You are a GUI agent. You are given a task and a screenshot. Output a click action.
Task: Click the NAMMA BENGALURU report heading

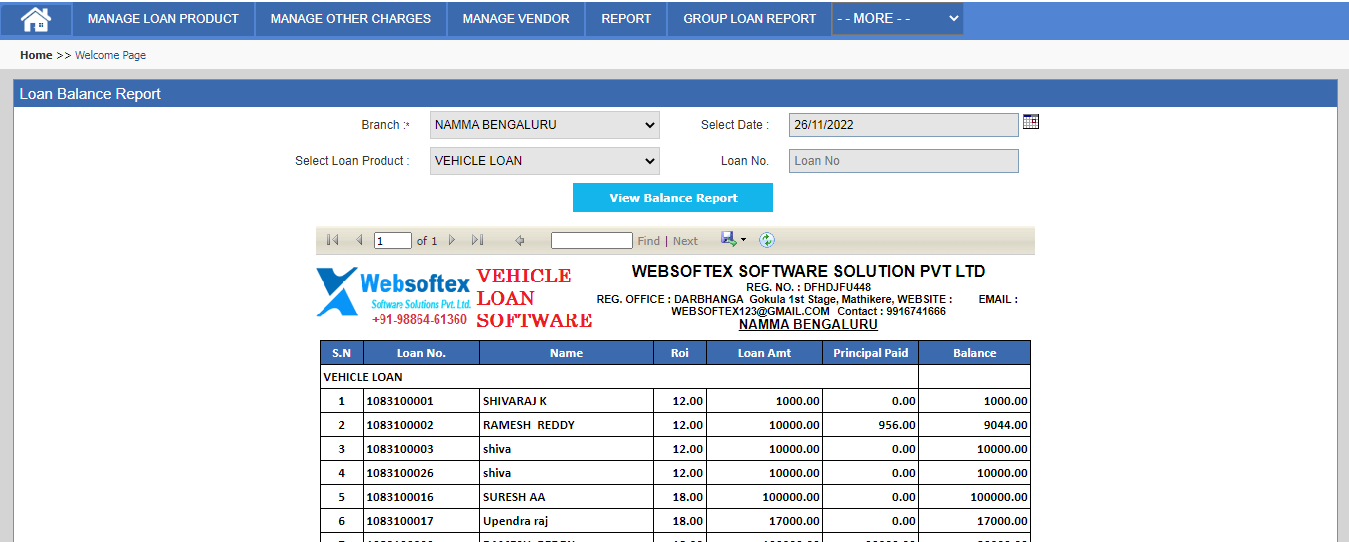click(x=808, y=324)
